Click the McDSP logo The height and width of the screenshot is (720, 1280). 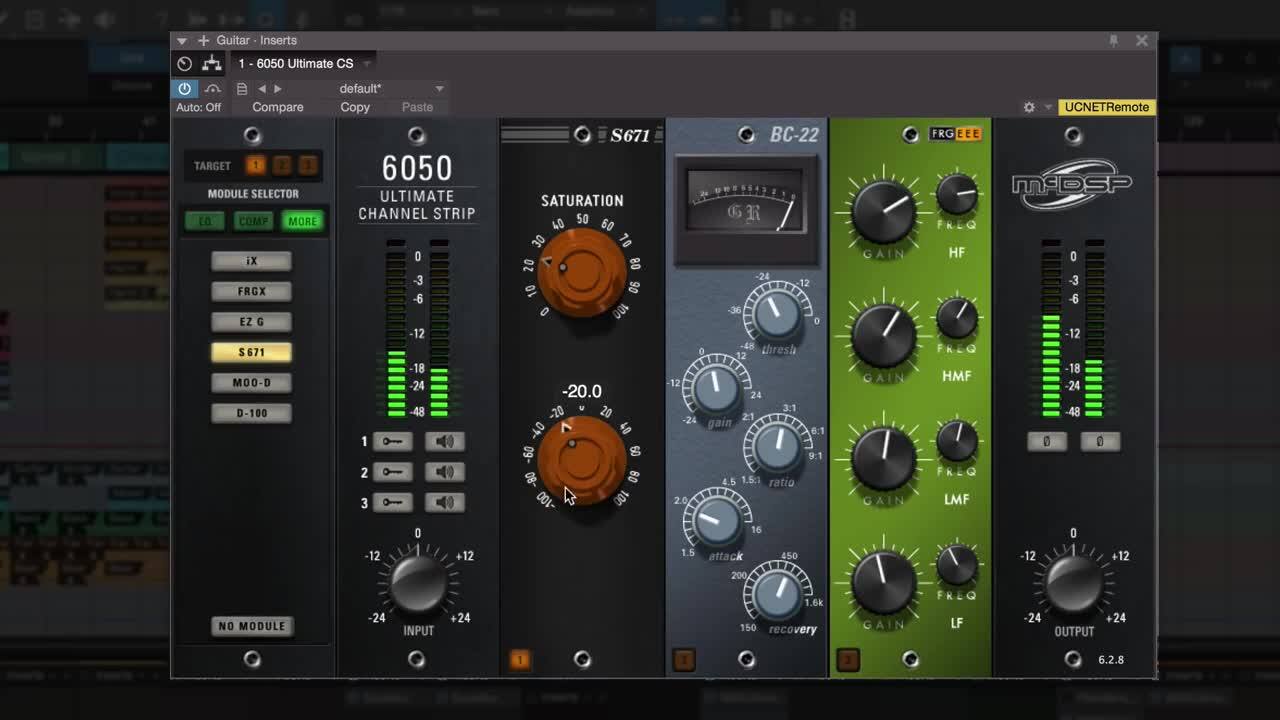tap(1074, 184)
